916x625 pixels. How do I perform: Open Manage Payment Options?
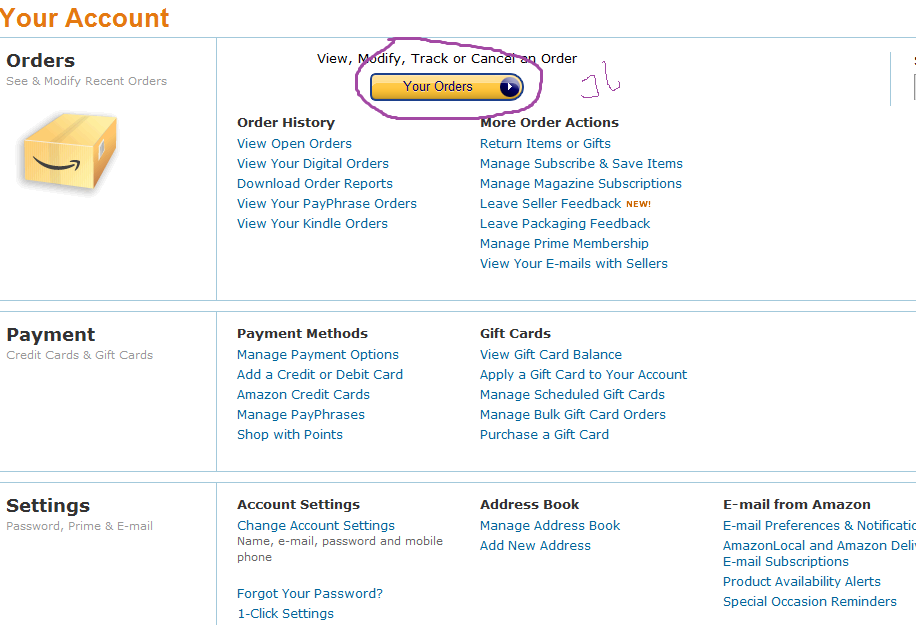point(318,355)
